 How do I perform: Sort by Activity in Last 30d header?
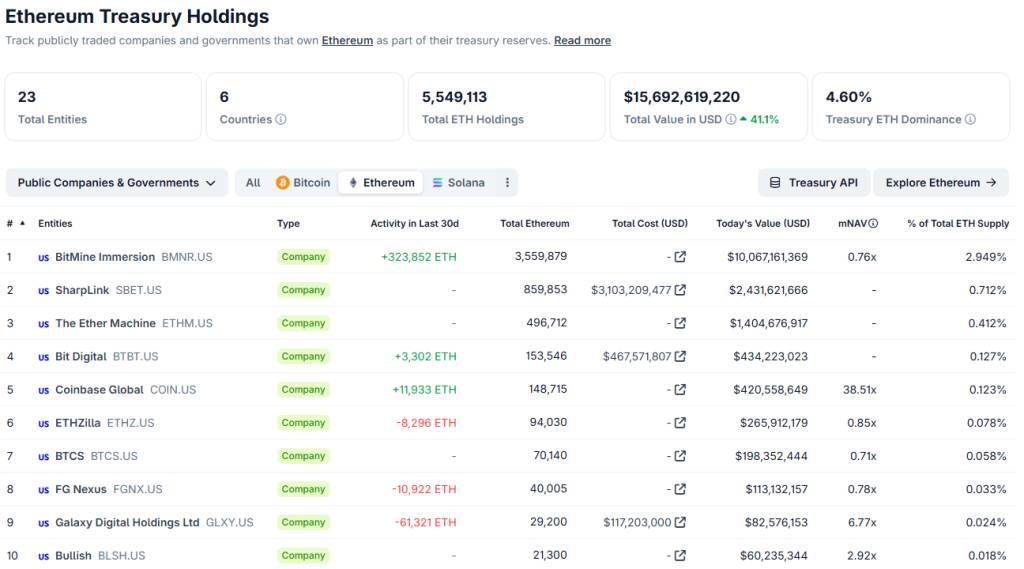coord(415,223)
